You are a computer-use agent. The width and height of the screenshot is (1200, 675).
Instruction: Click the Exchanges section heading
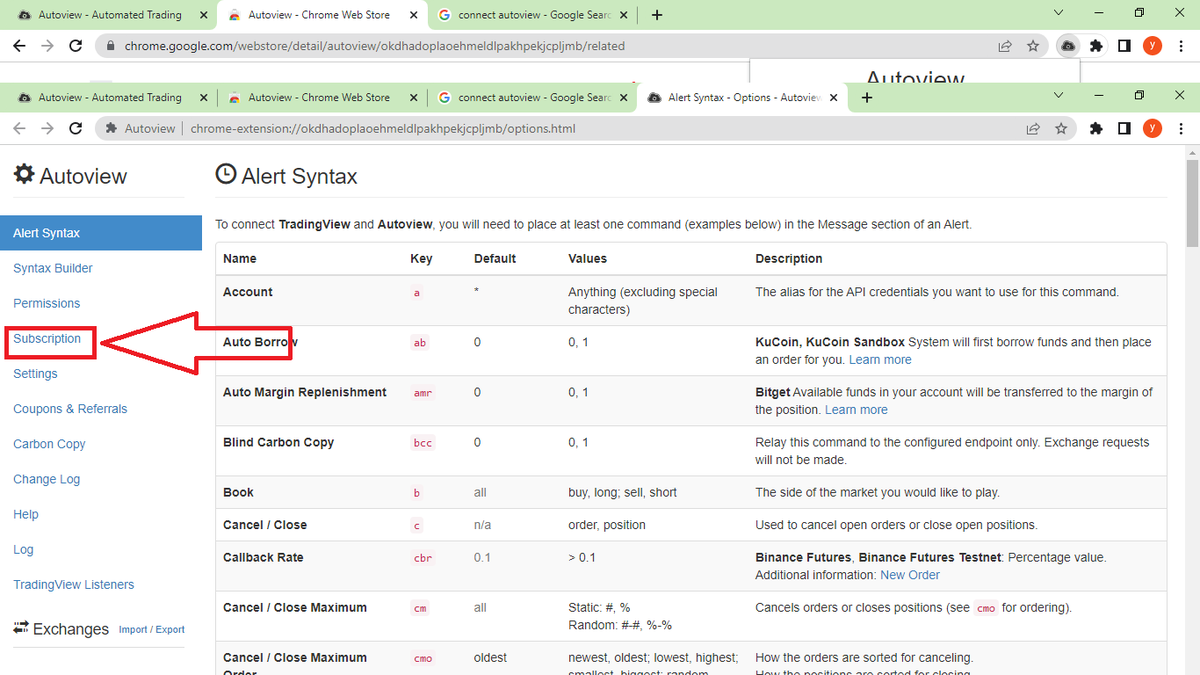tap(61, 629)
